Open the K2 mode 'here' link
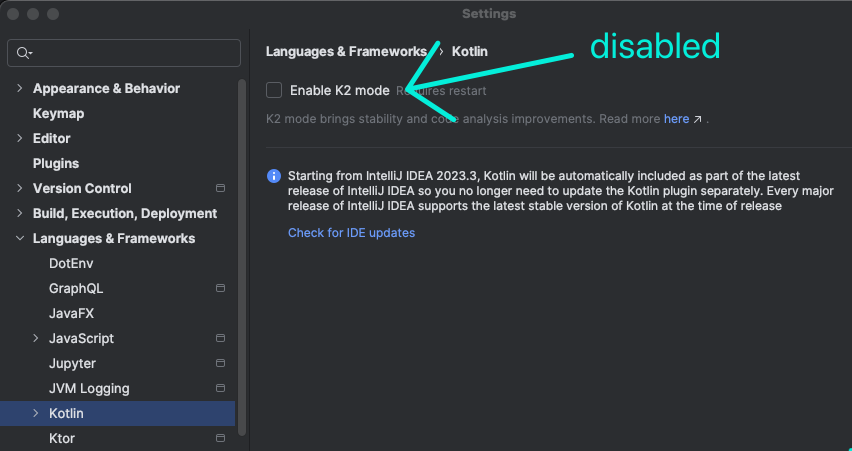 676,119
